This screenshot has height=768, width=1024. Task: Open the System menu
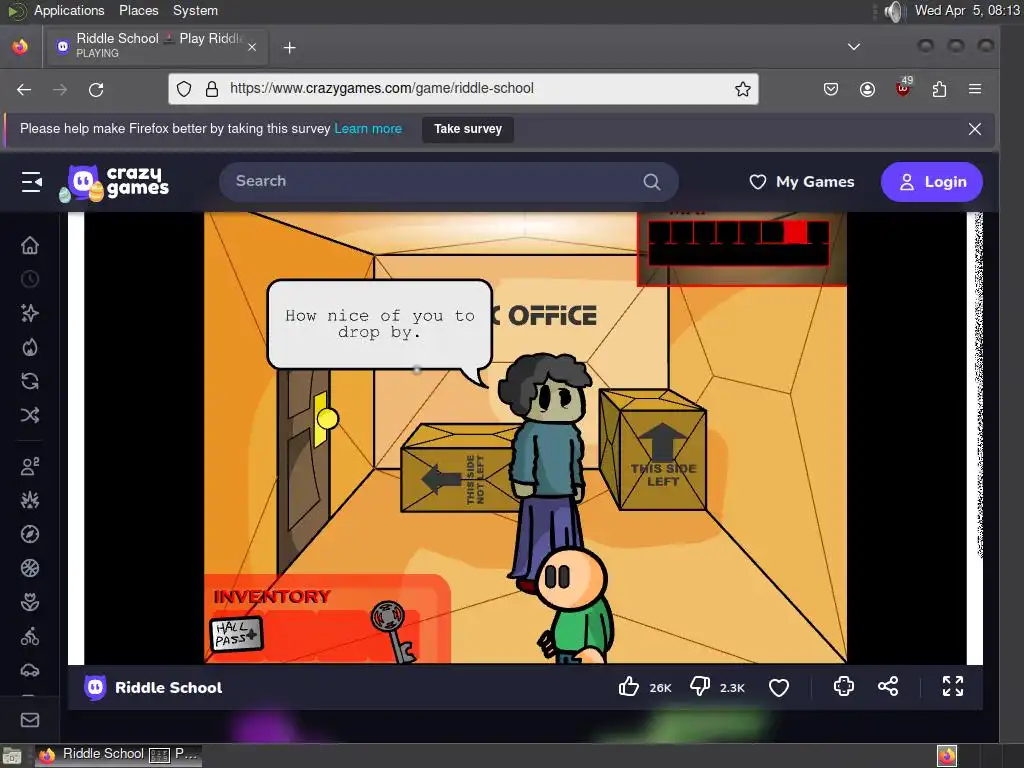pyautogui.click(x=195, y=10)
